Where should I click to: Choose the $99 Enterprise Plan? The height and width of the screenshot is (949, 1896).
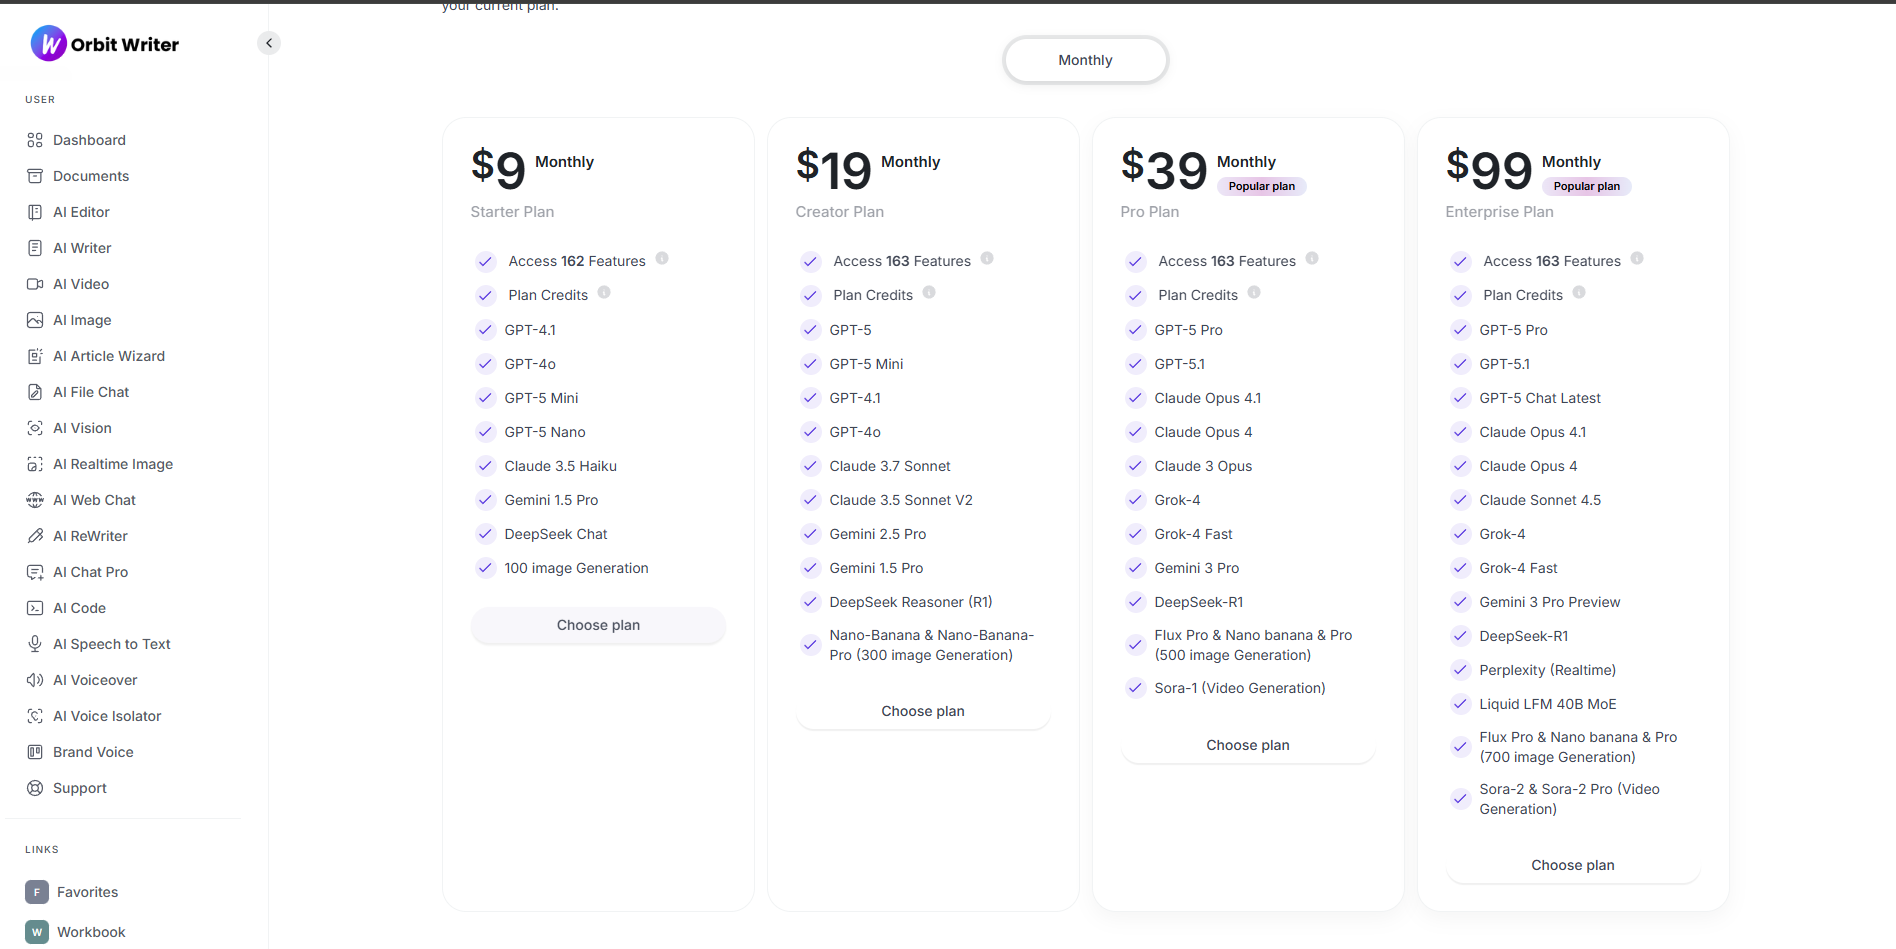(x=1572, y=865)
